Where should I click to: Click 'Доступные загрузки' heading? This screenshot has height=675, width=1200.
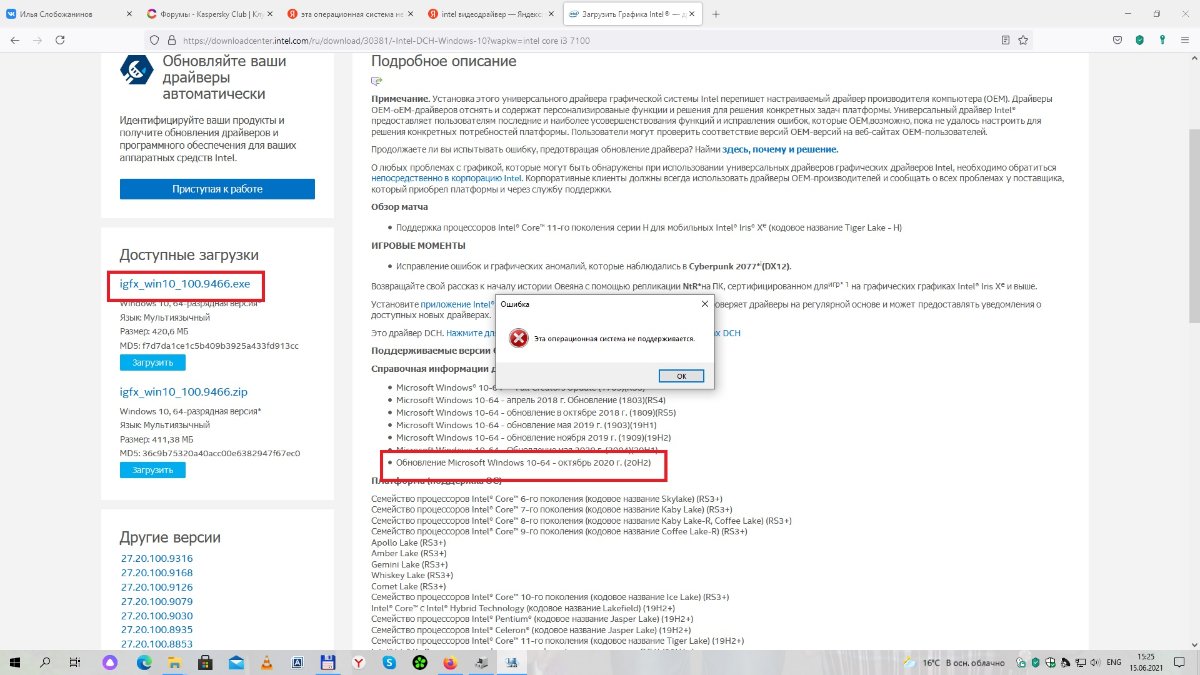[x=189, y=255]
